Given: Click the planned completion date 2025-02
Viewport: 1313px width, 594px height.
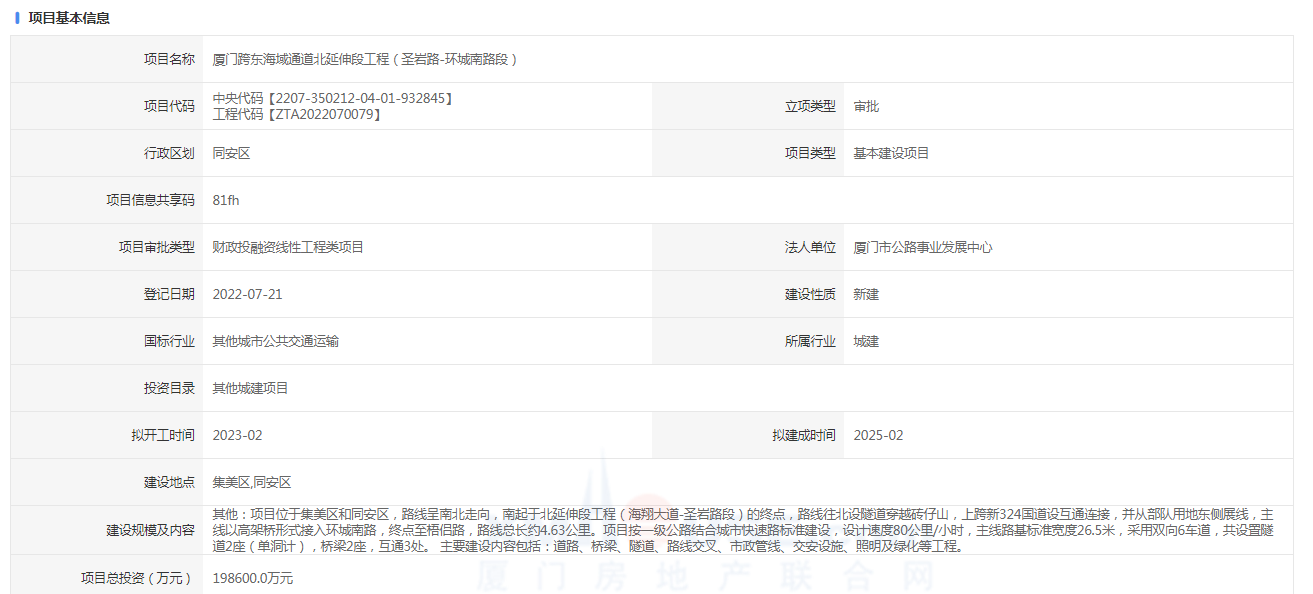Looking at the screenshot, I should pyautogui.click(x=878, y=435).
